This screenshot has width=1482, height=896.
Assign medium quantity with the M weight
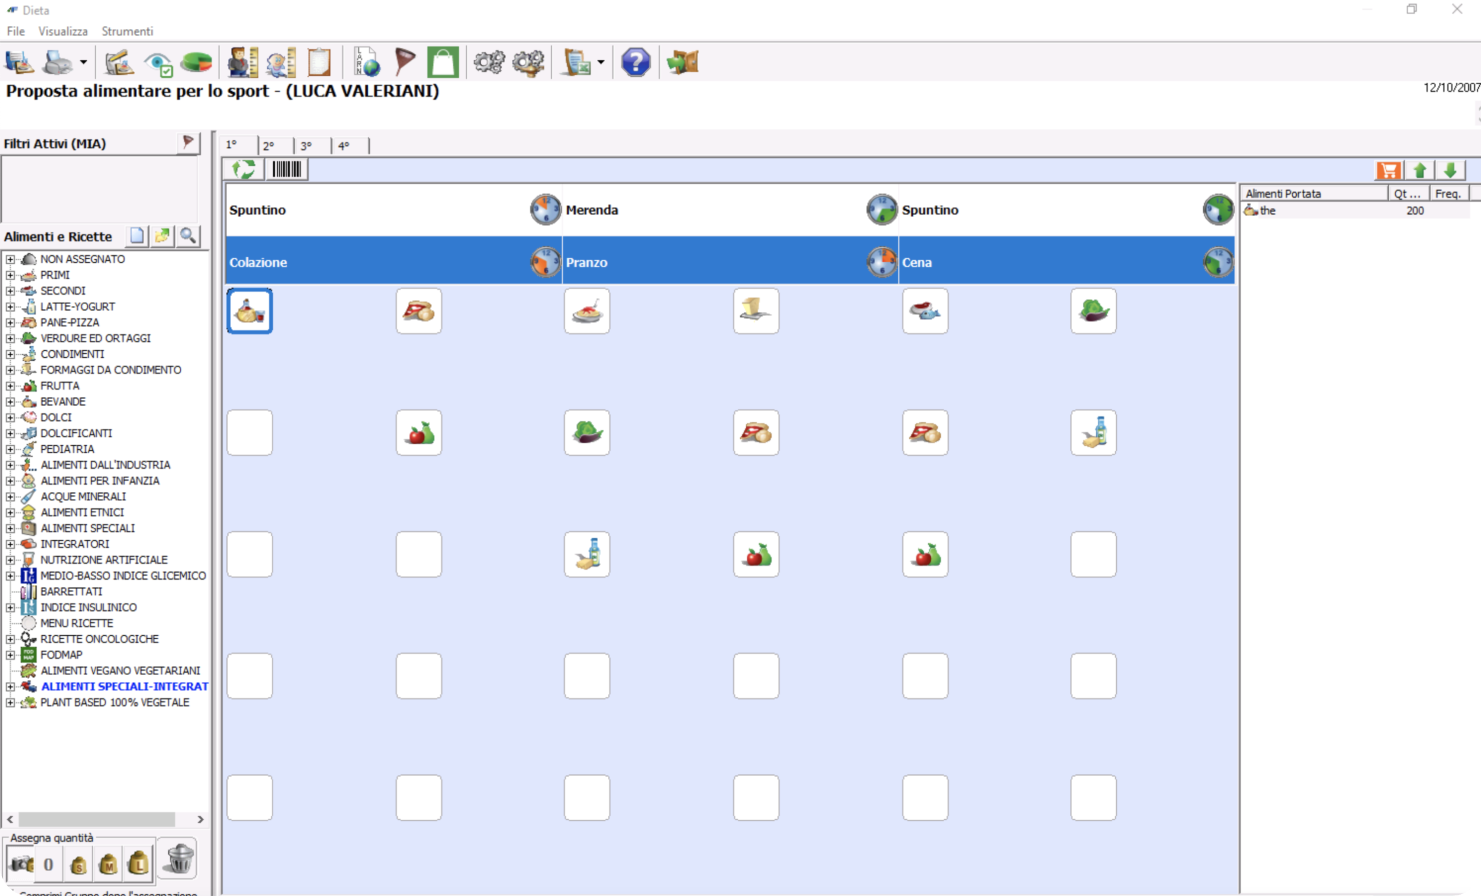click(x=108, y=863)
